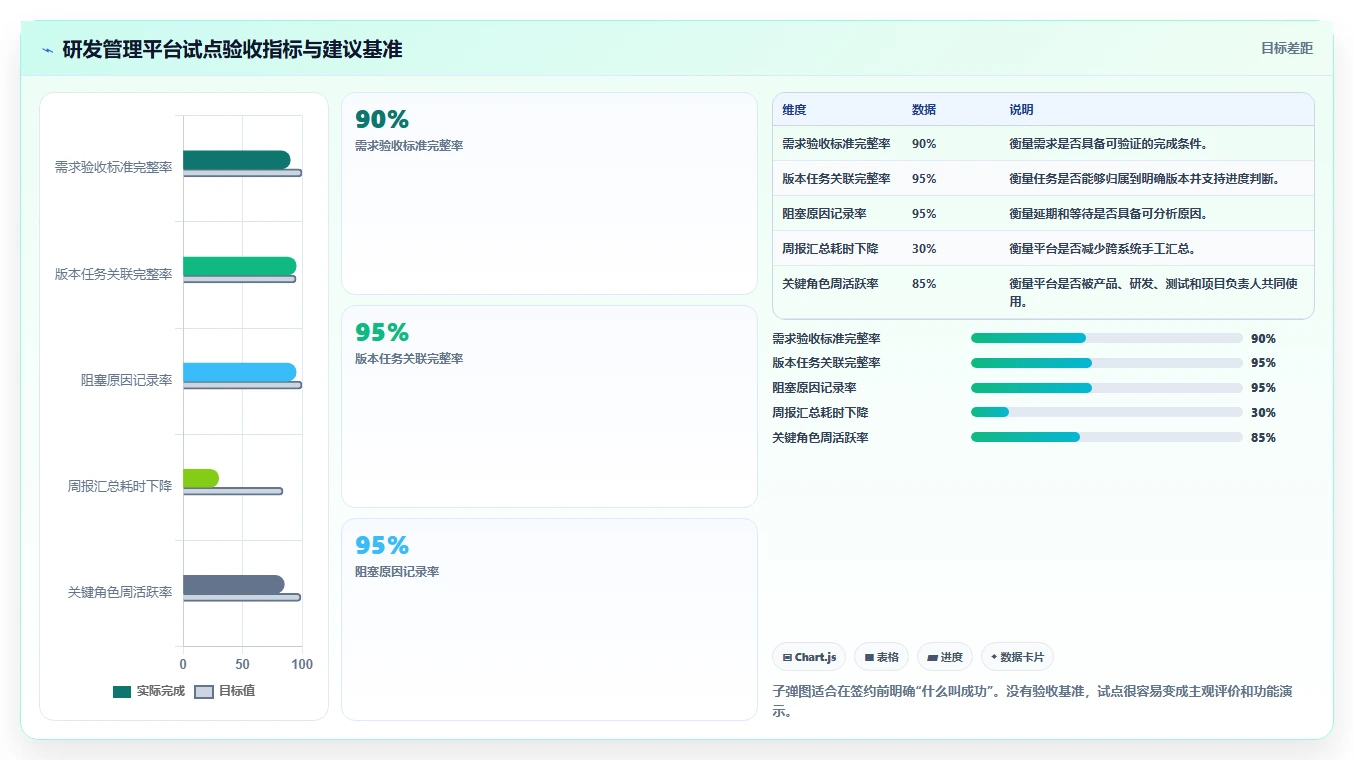The image size is (1354, 760).
Task: Click the 30% progress bar for 周报汇总耗时下降
Action: coord(1107,412)
